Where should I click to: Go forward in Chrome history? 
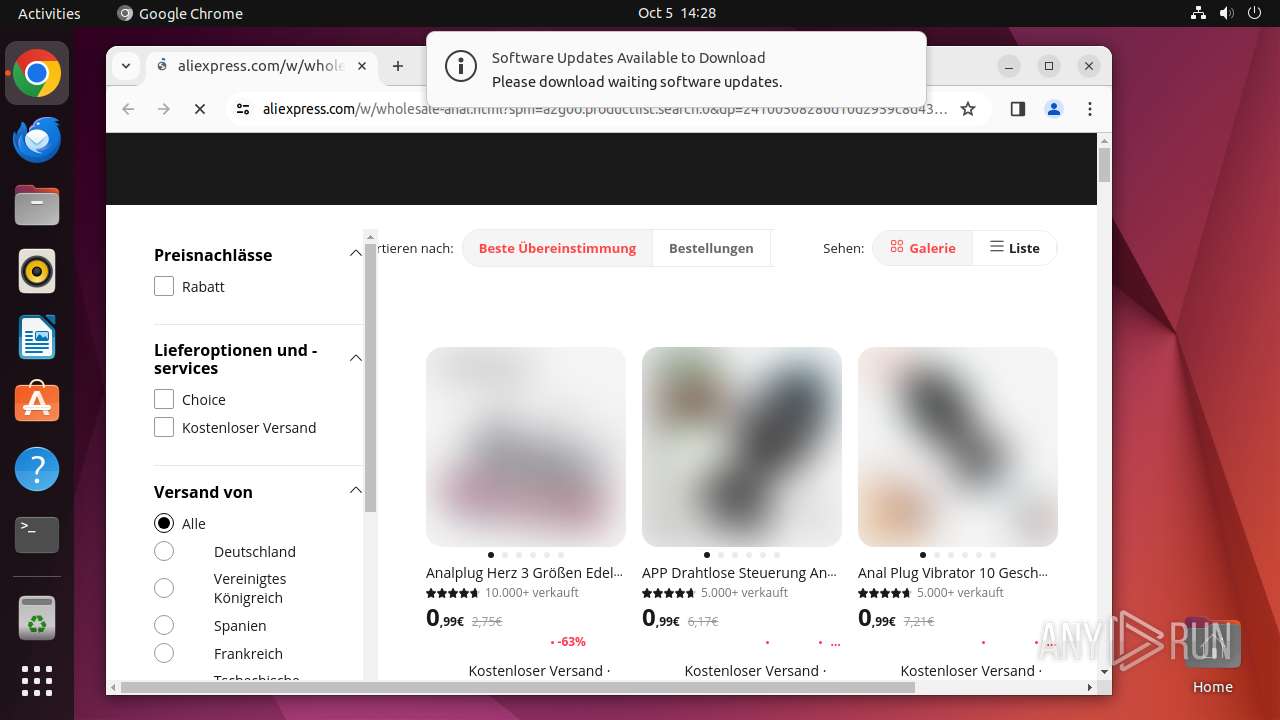click(x=164, y=109)
